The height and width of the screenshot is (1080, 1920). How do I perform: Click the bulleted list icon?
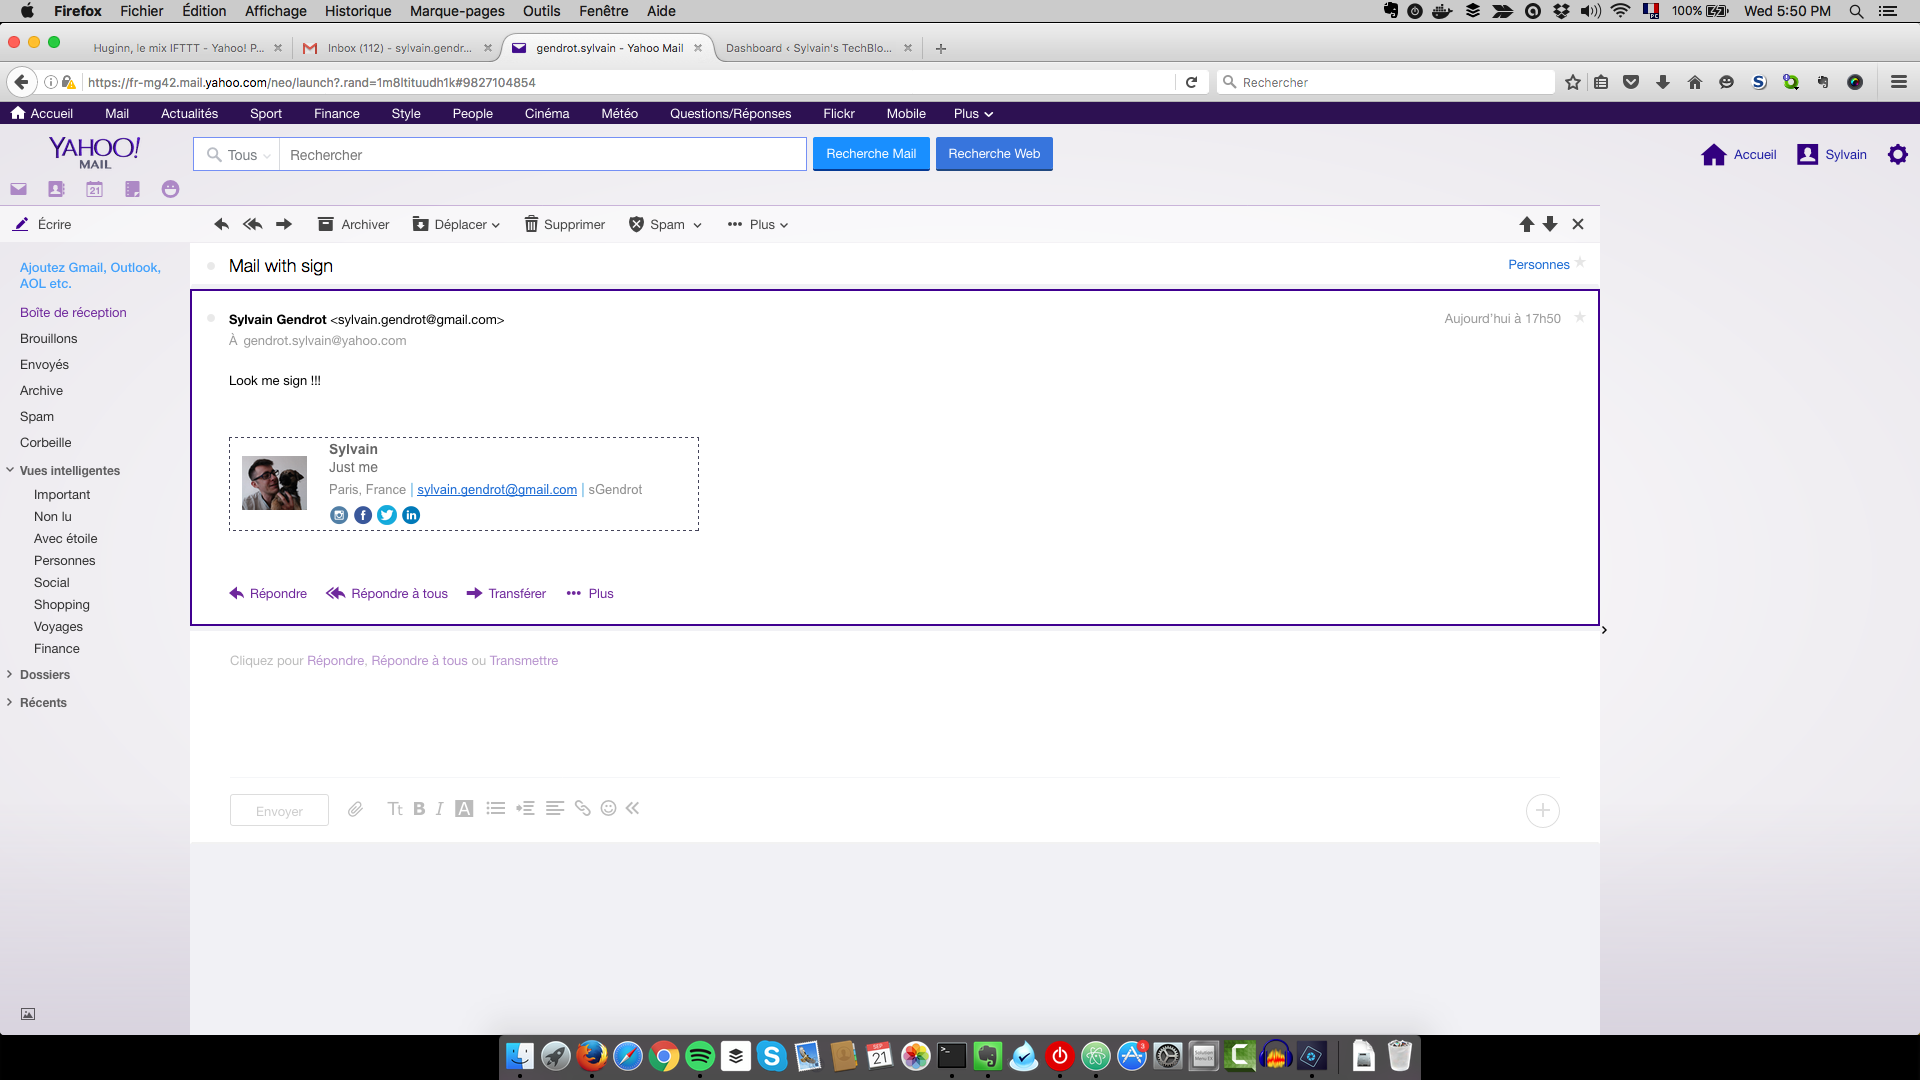tap(496, 808)
